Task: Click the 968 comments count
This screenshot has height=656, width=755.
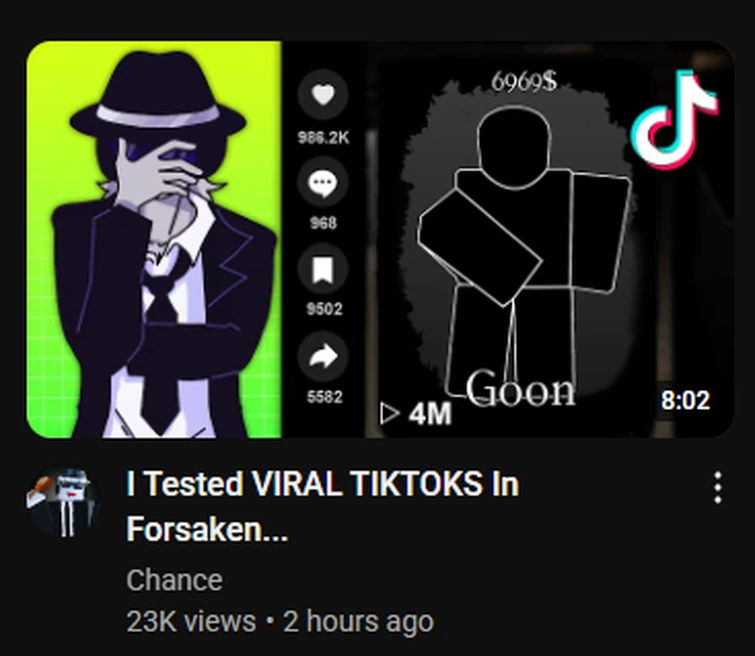Action: (323, 223)
